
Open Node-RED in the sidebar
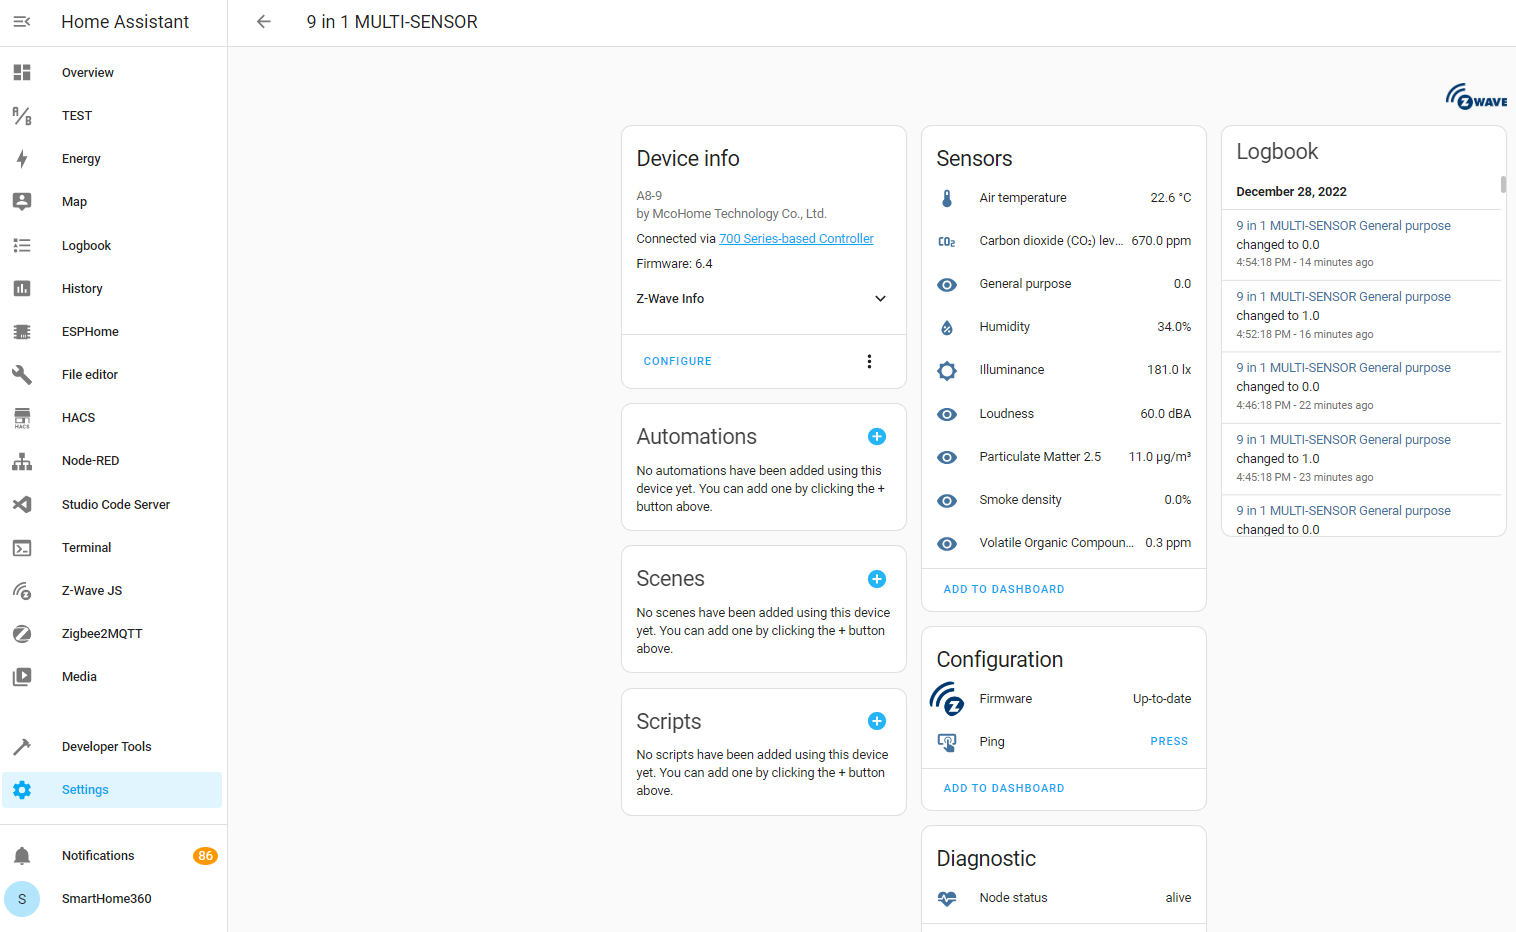[x=90, y=461]
